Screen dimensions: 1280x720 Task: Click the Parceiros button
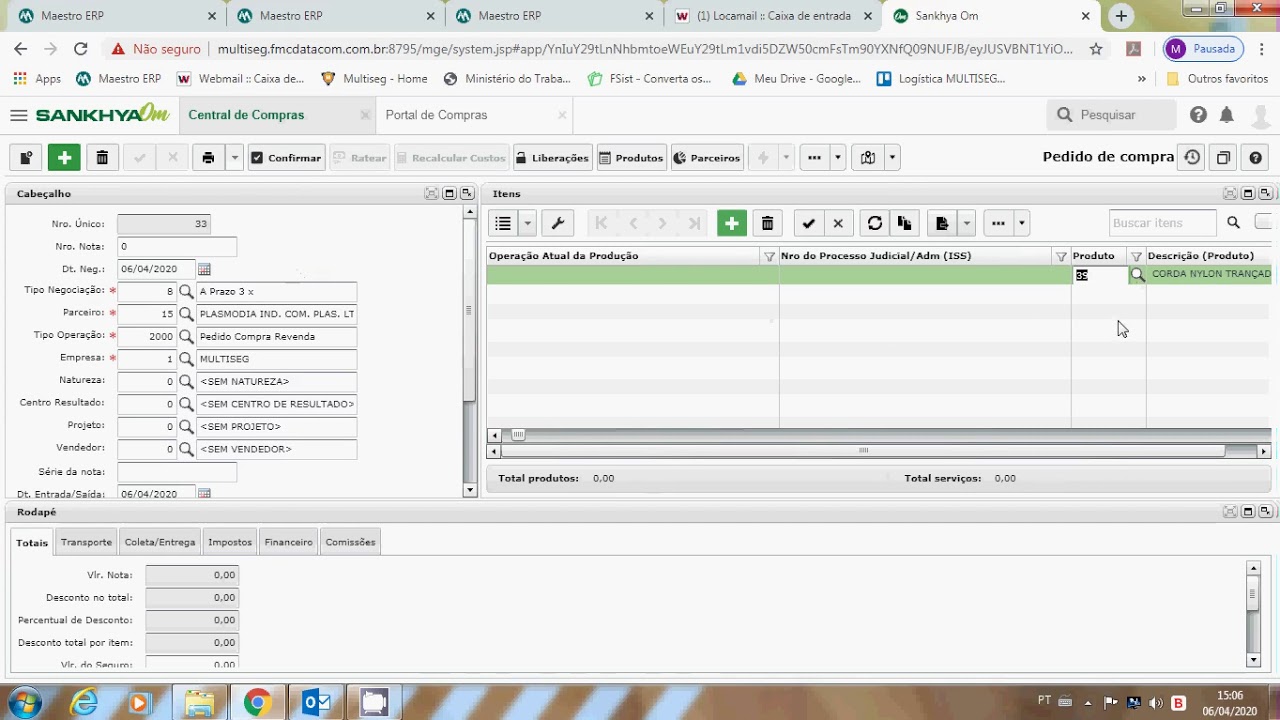[x=707, y=157]
